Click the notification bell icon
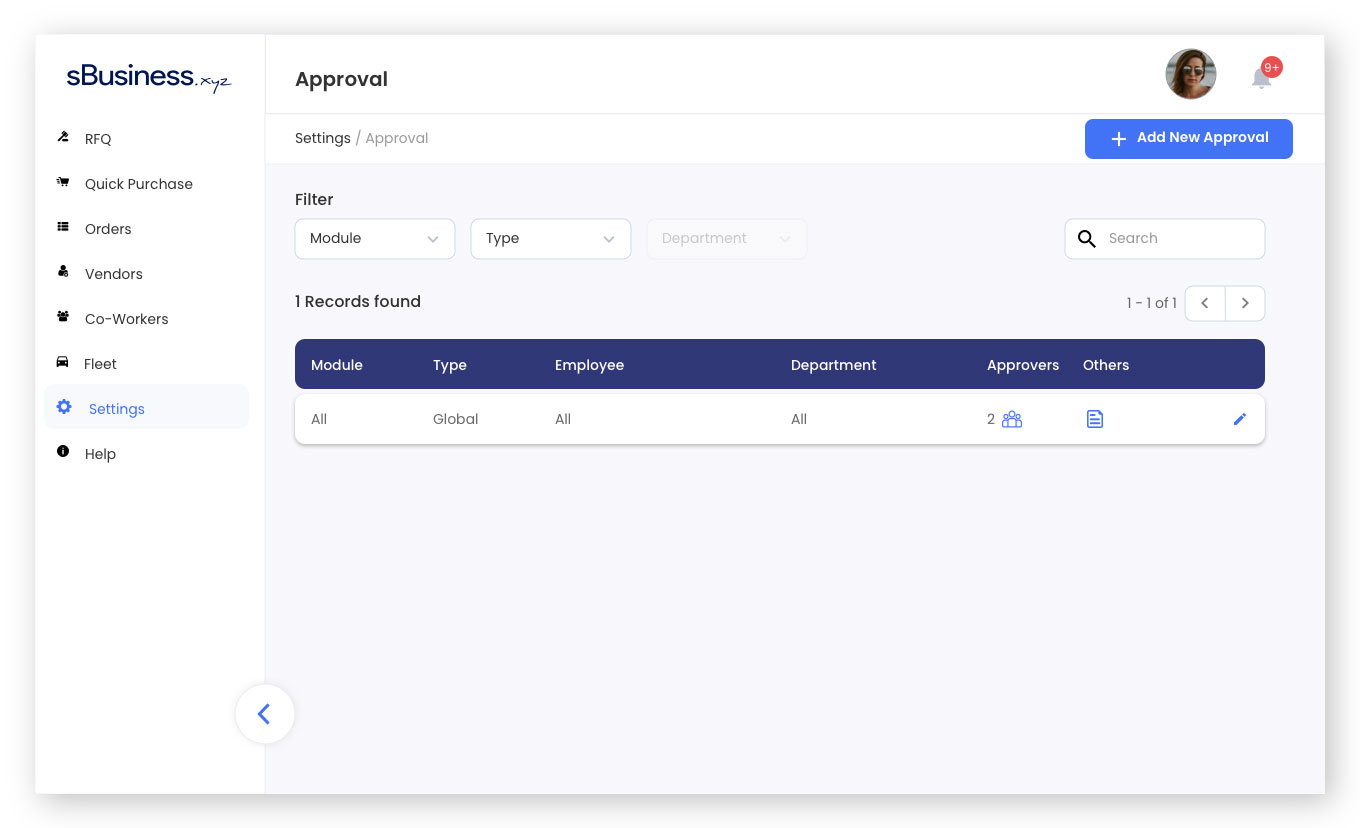 point(1261,78)
